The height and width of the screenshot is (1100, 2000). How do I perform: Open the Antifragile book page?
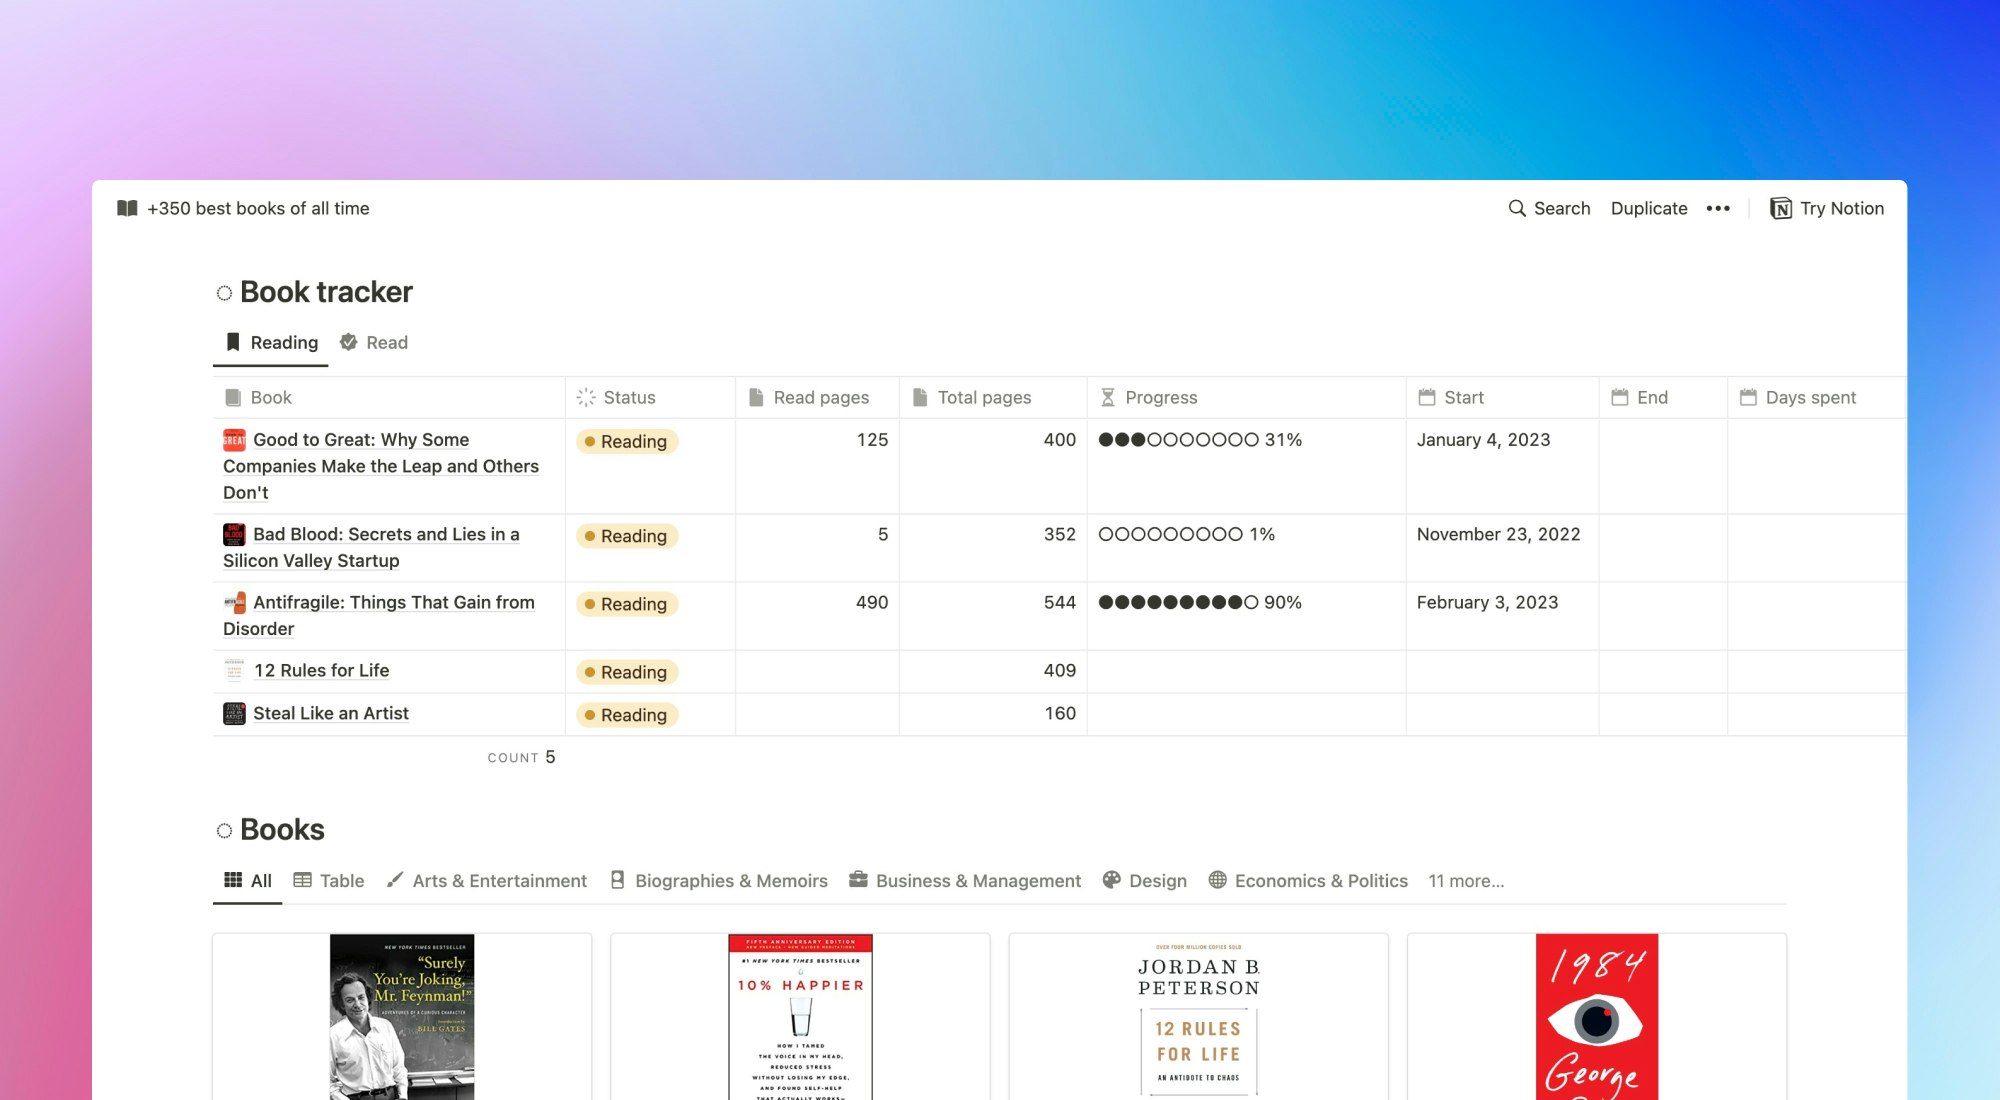[x=379, y=615]
